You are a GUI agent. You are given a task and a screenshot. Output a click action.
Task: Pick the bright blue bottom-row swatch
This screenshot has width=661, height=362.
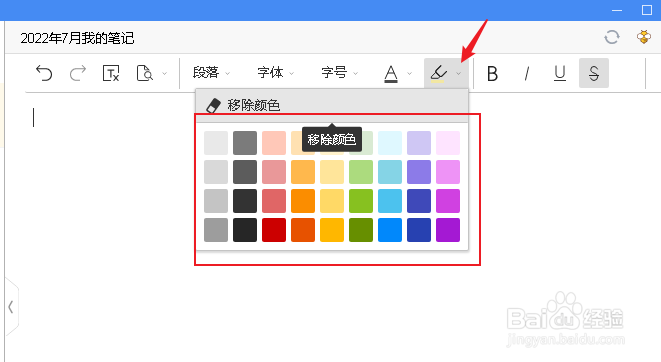[x=390, y=230]
